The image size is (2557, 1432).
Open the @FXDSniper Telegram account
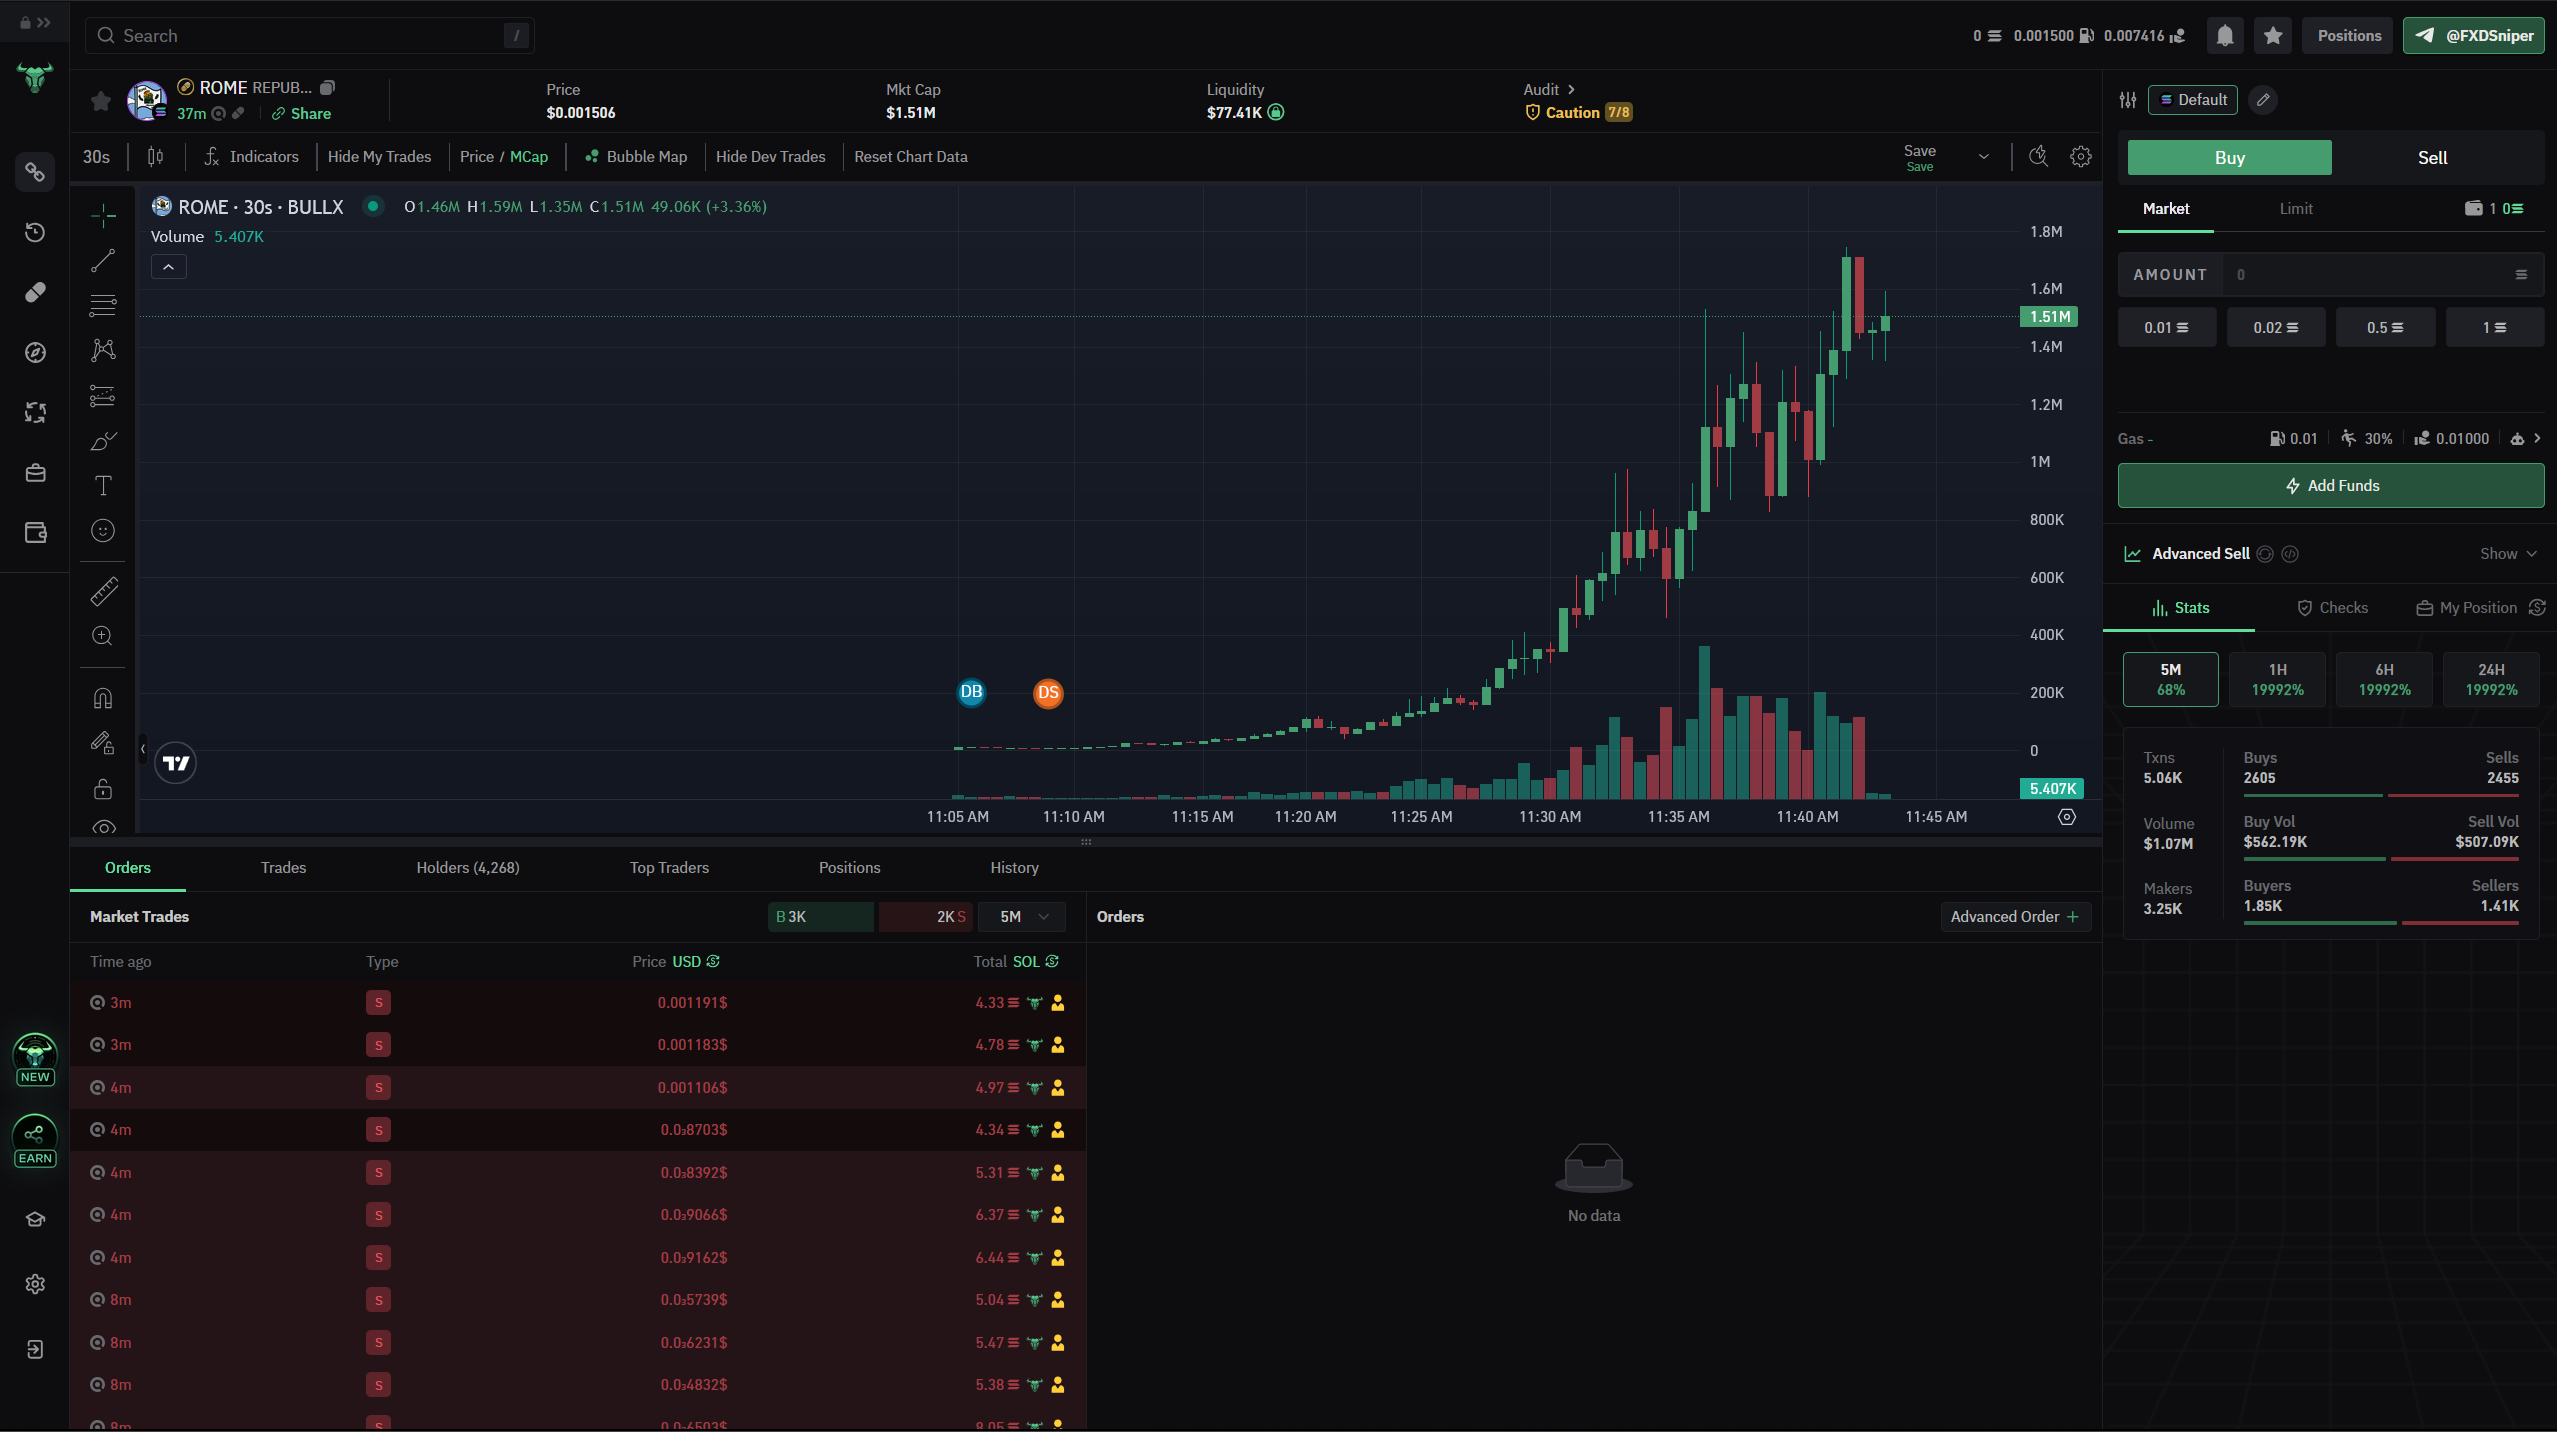(x=2474, y=36)
